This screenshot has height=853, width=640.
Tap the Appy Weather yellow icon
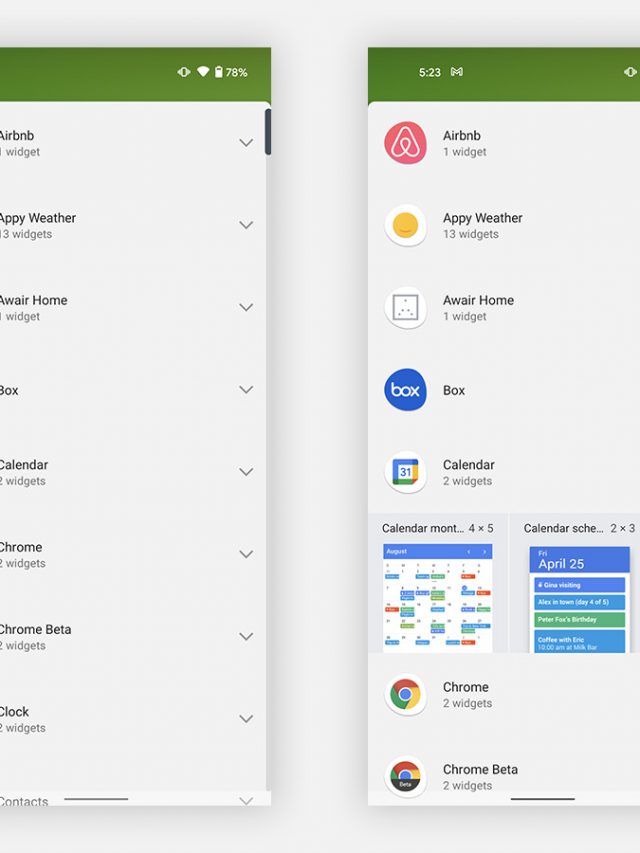(x=405, y=226)
